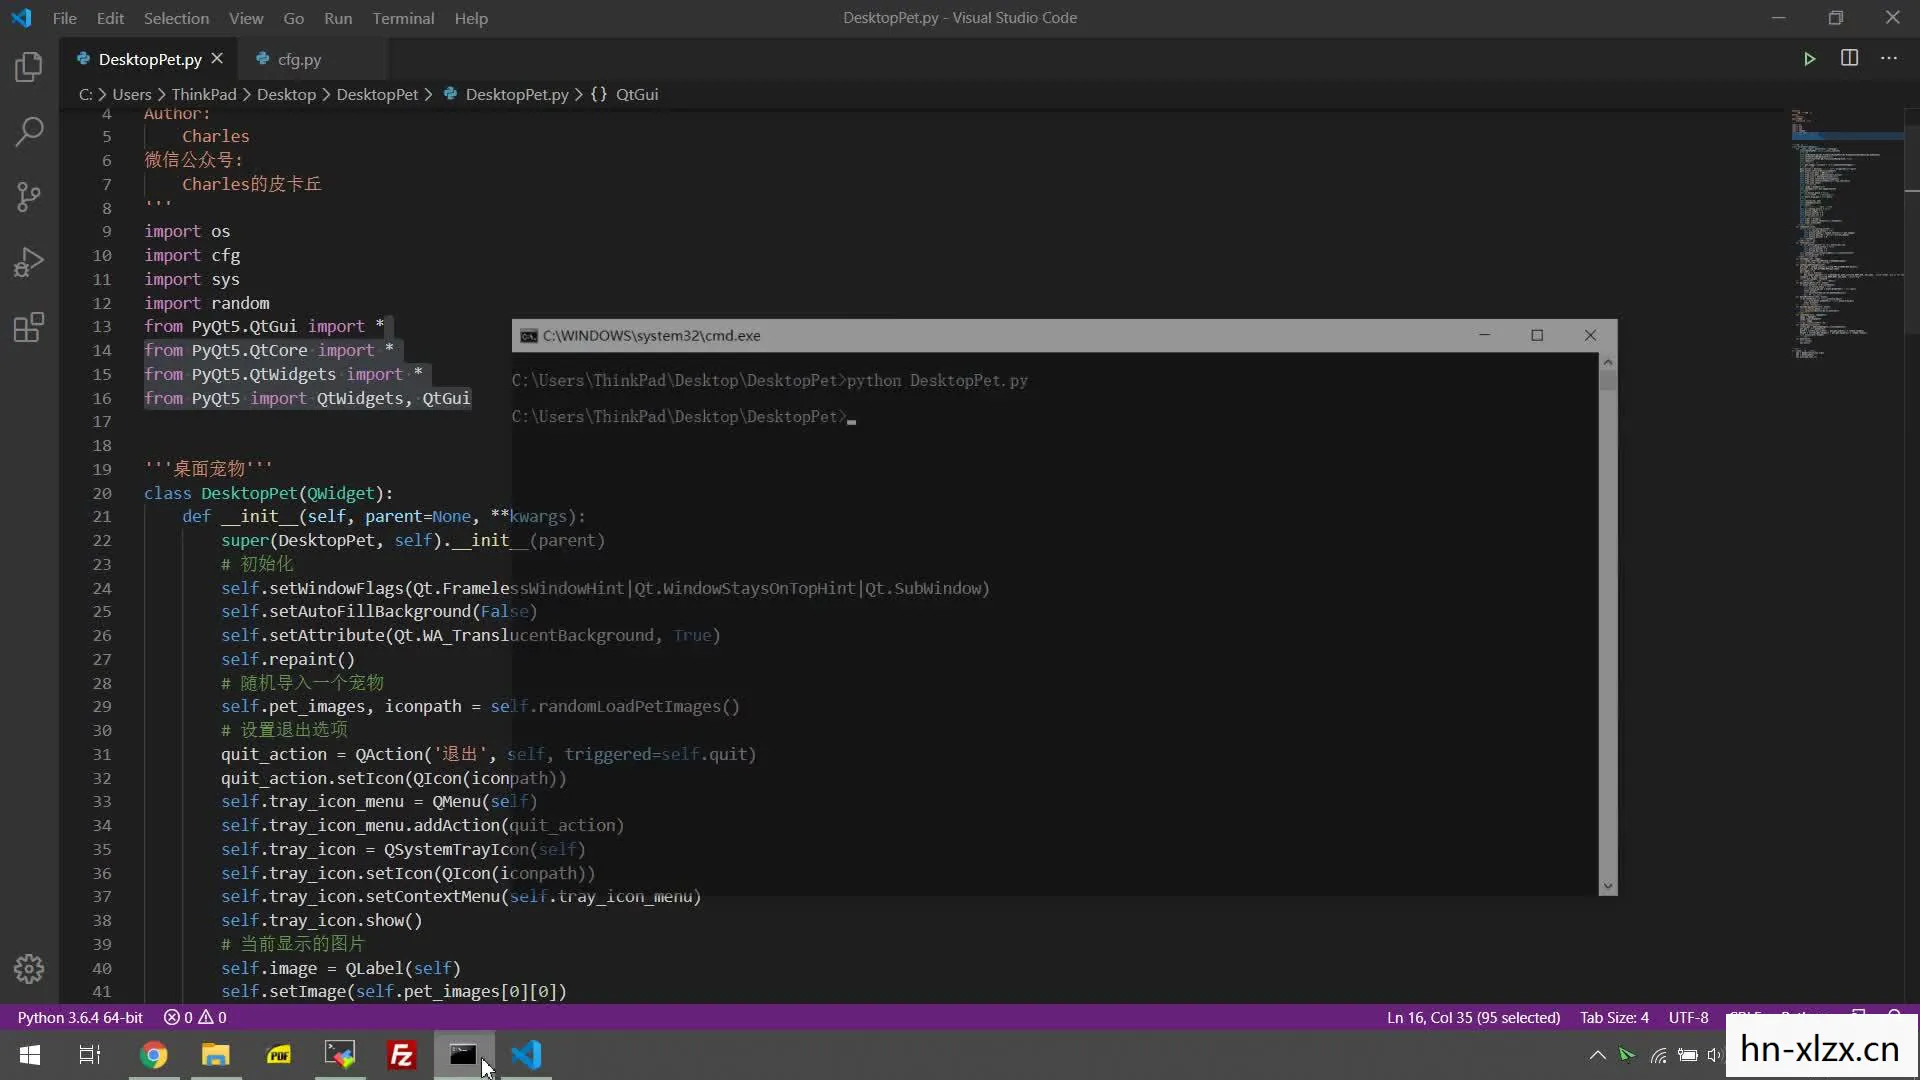
Task: Open the PDF reader taskbar icon
Action: (x=278, y=1055)
